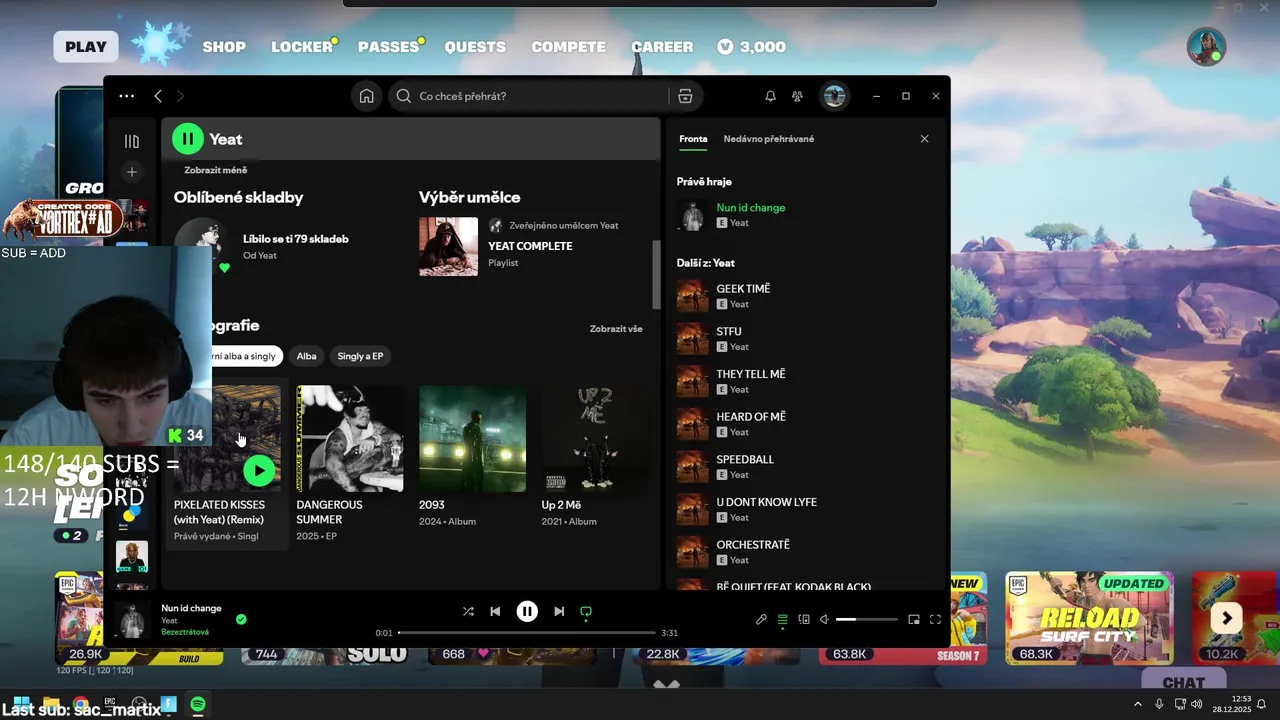This screenshot has width=1280, height=720.
Task: Select THËY TELL MË in queue
Action: pos(751,374)
